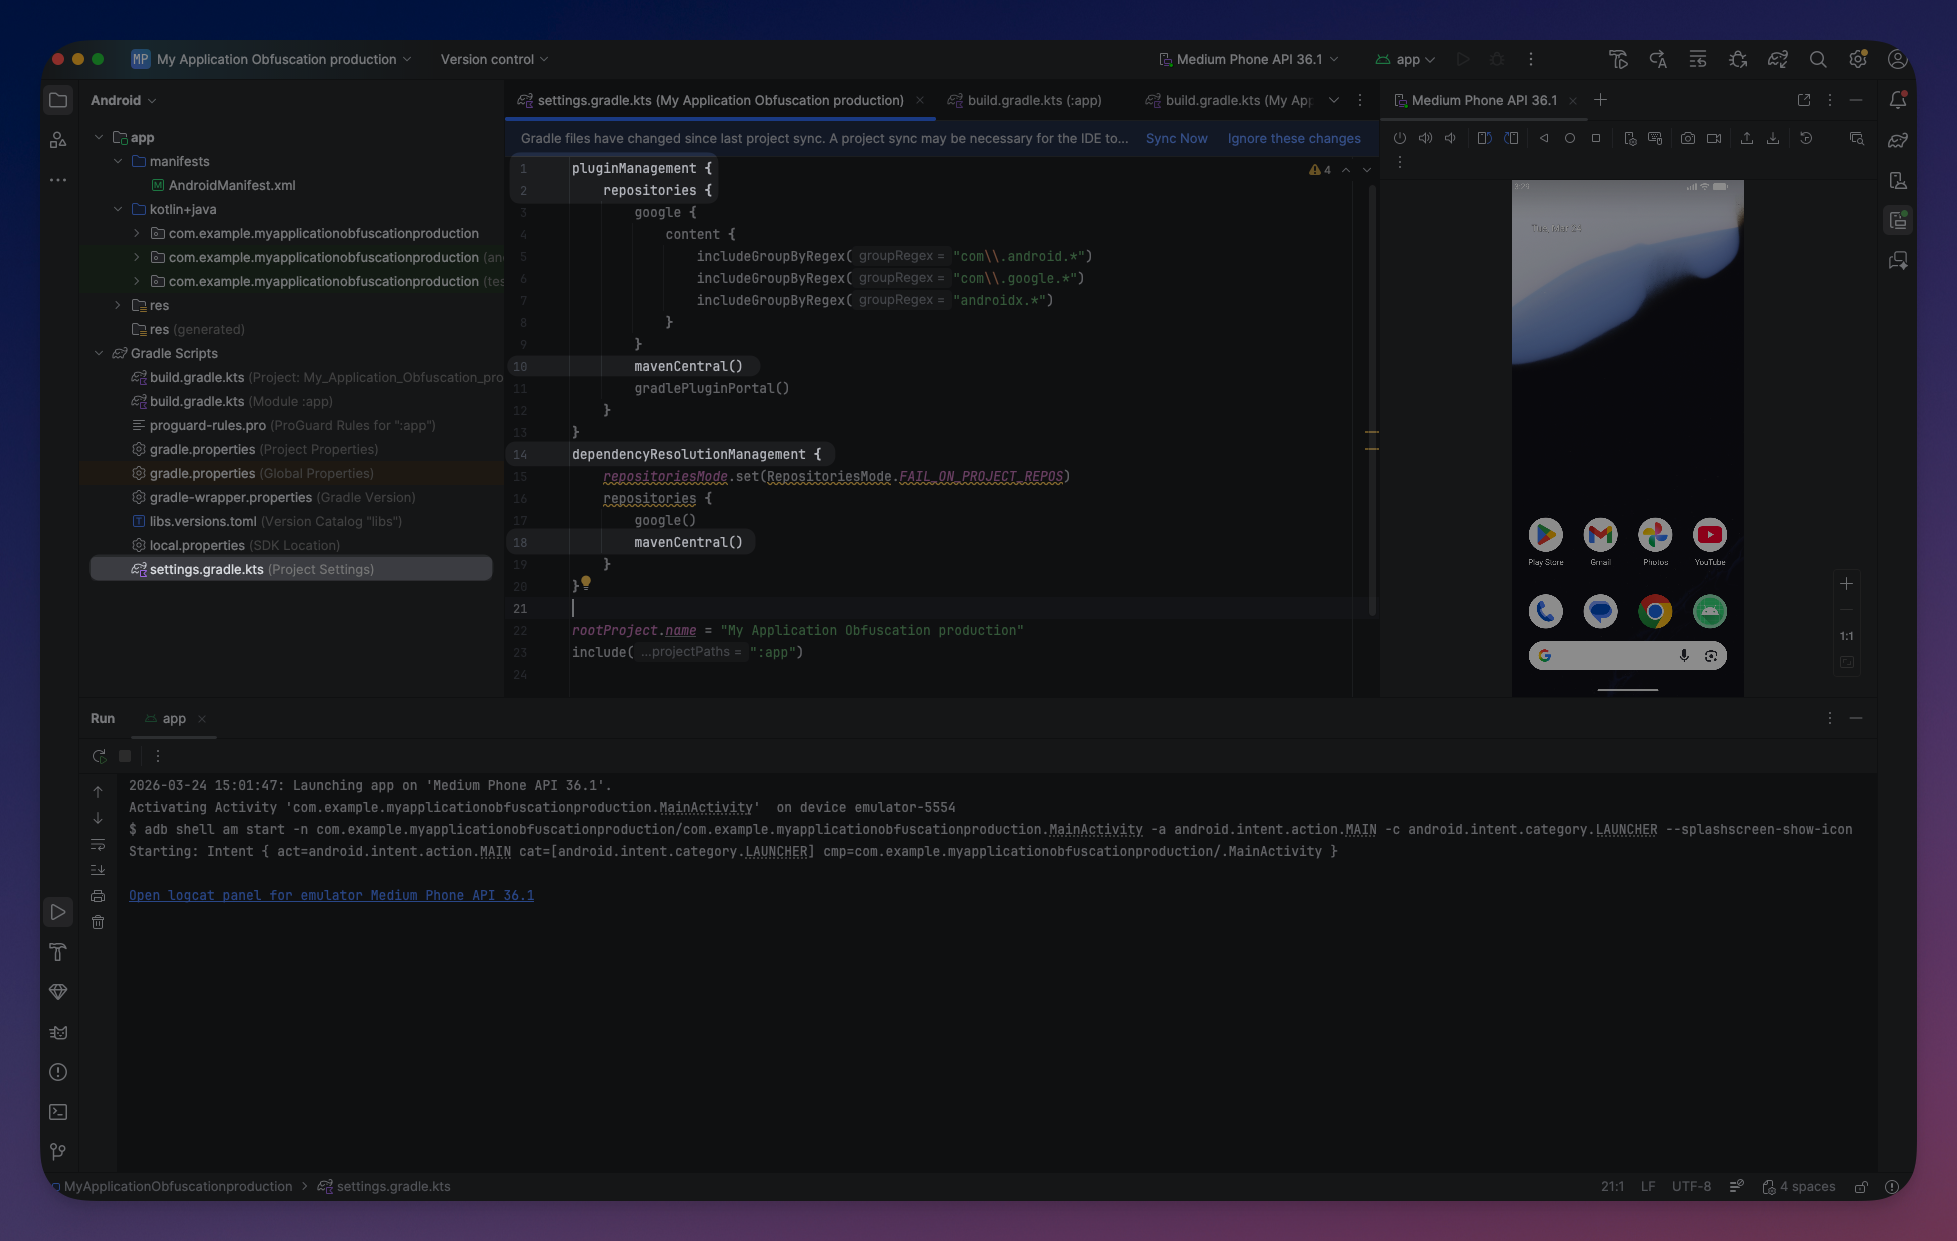Open the Terminal tool window
Screen dimensions: 1957x1241
click(x=58, y=1112)
